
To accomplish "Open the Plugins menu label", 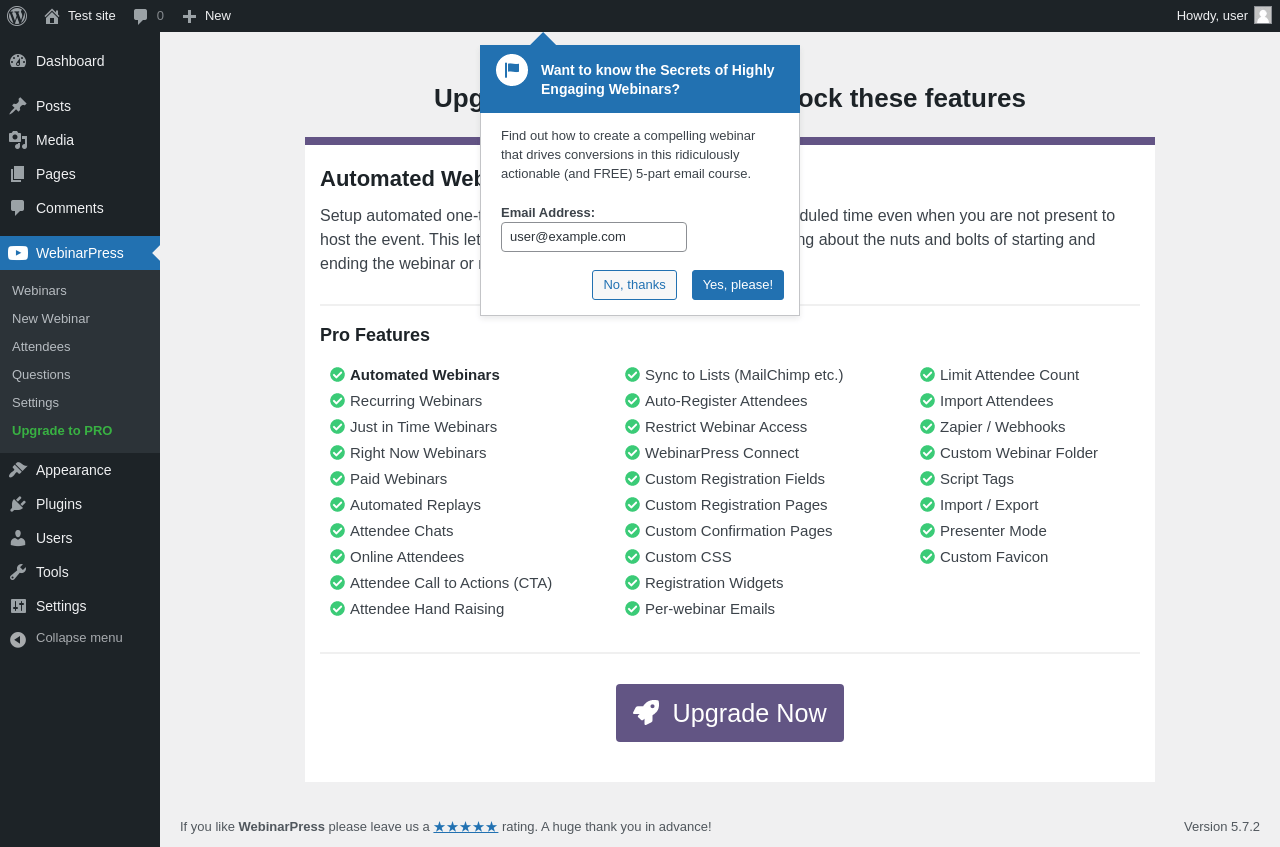I will click(x=59, y=504).
